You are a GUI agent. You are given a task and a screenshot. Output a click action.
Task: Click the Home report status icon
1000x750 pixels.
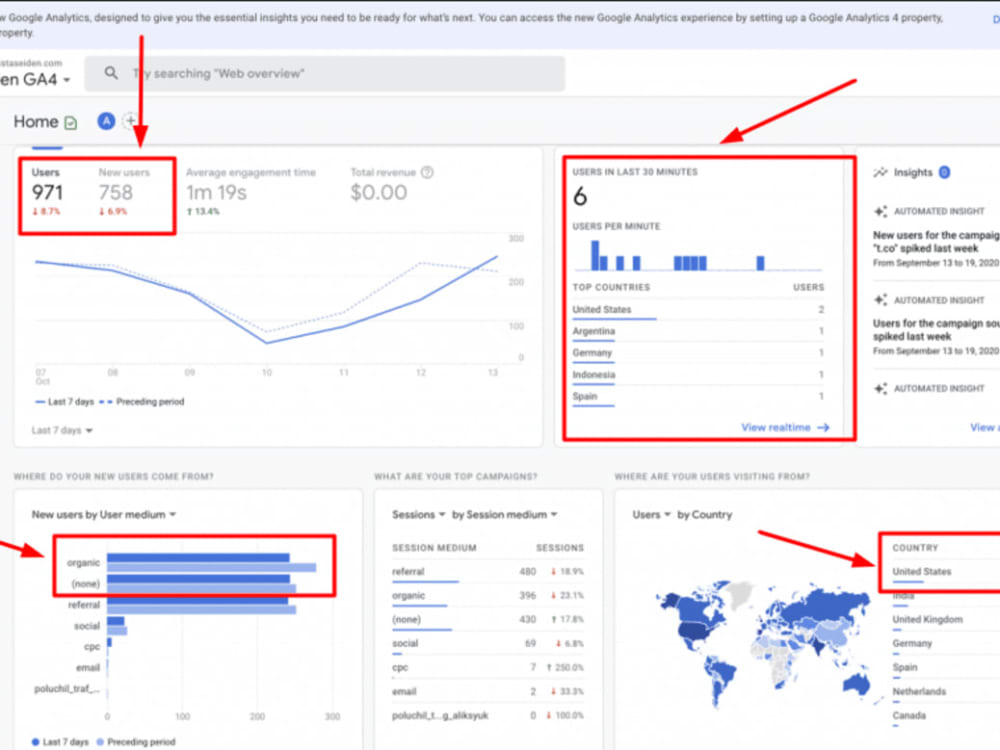(71, 122)
